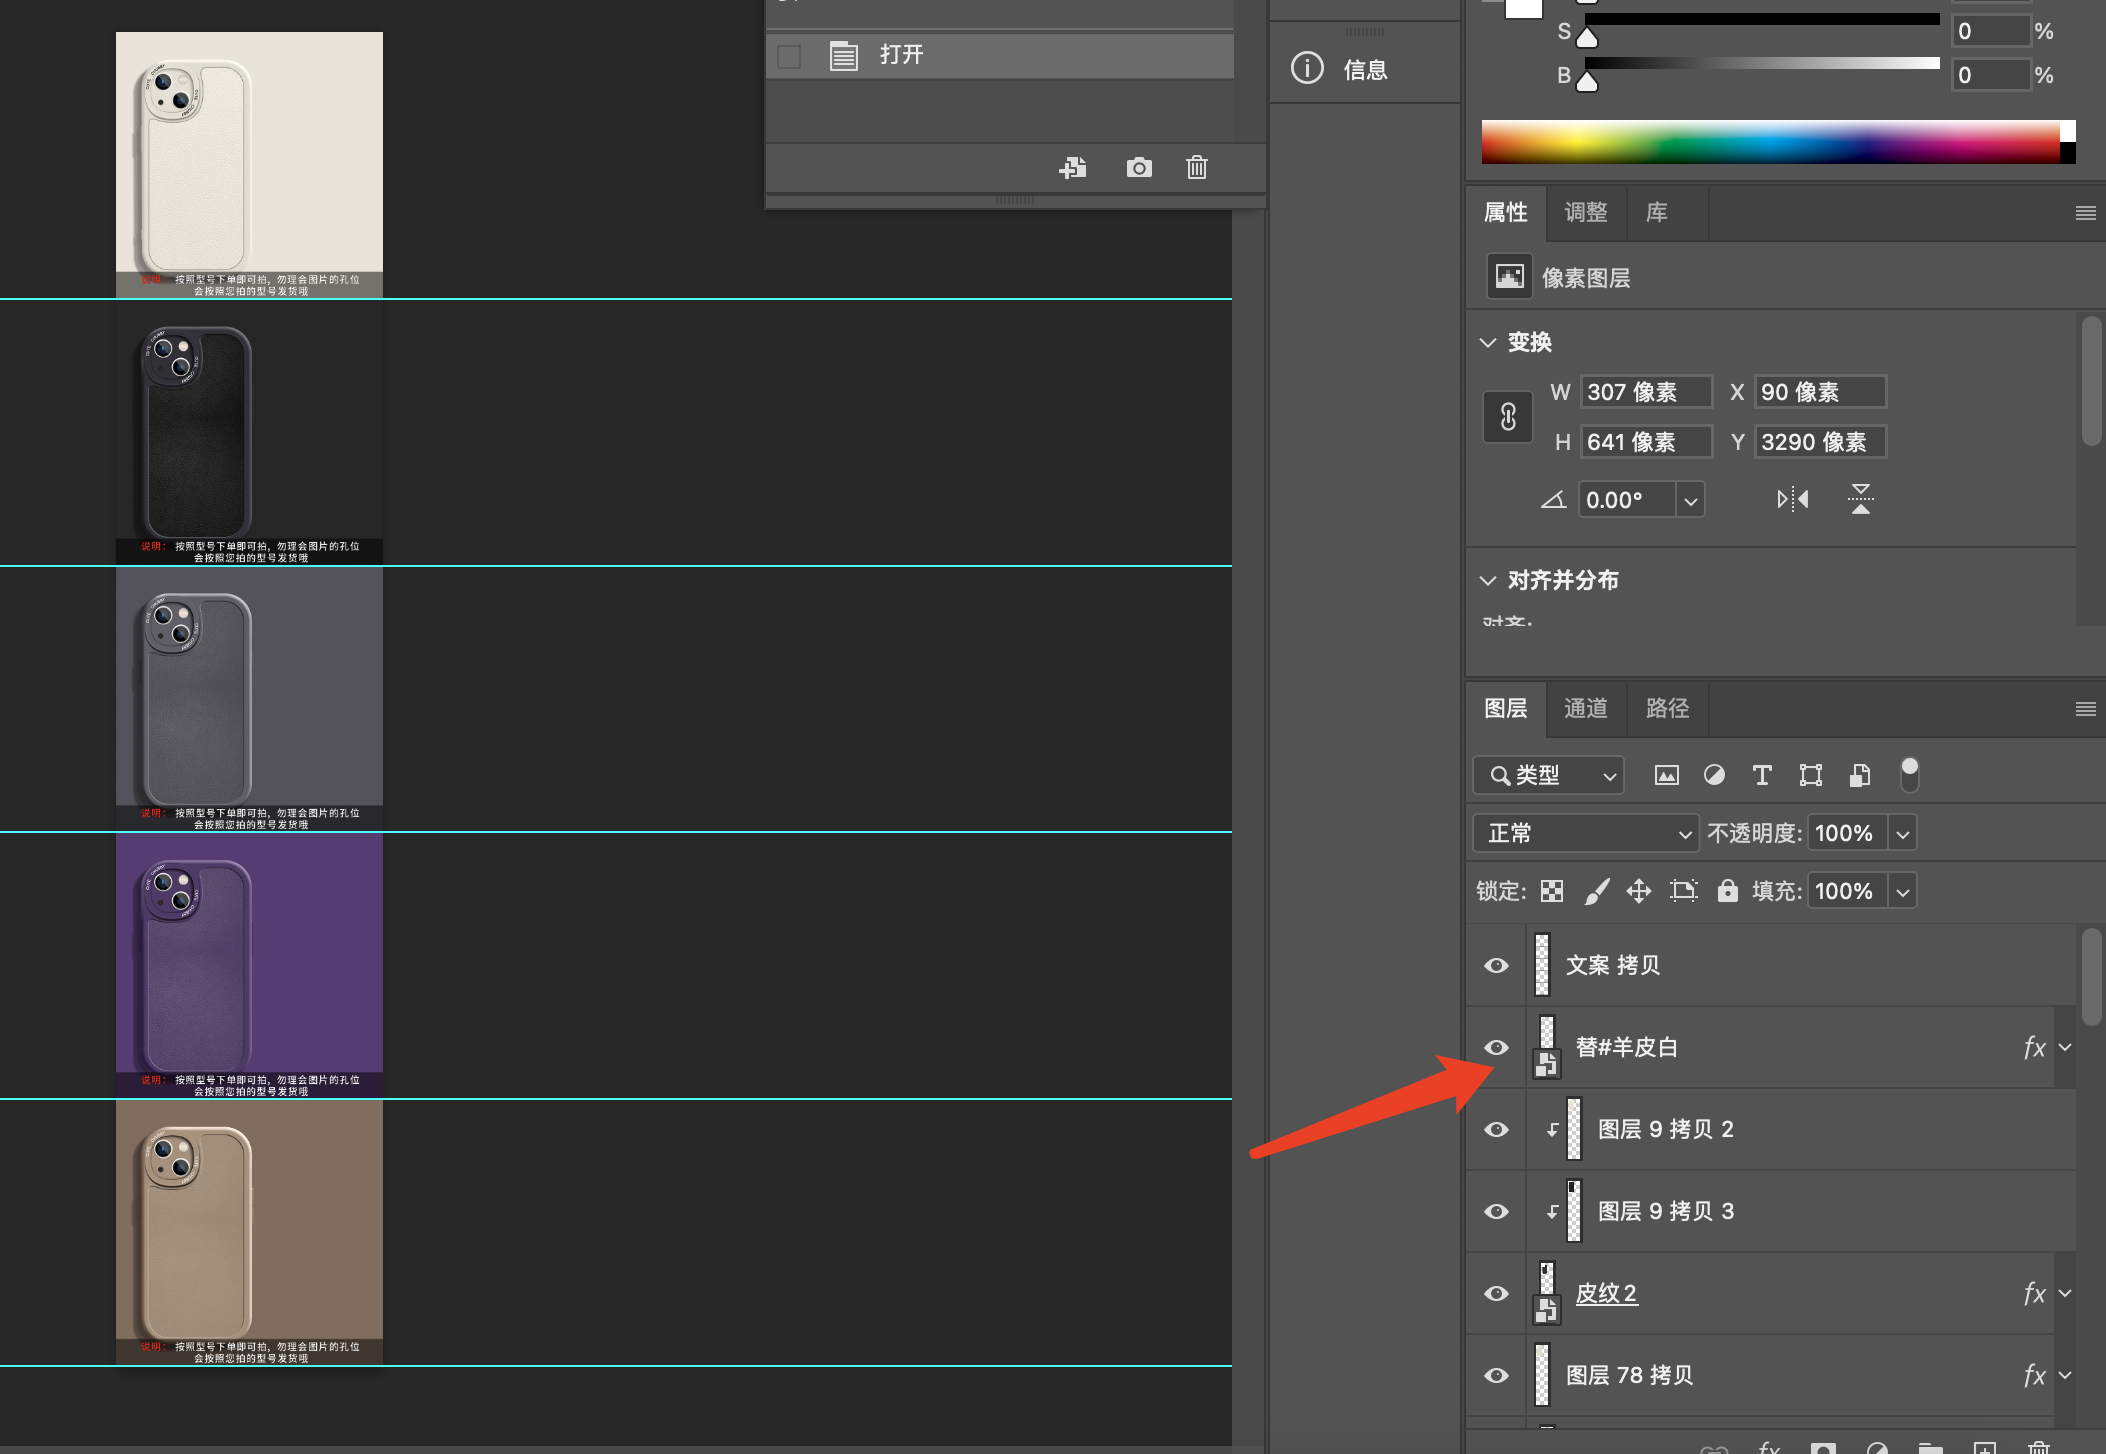Collapse the 变换 section
The image size is (2106, 1454).
[1488, 342]
